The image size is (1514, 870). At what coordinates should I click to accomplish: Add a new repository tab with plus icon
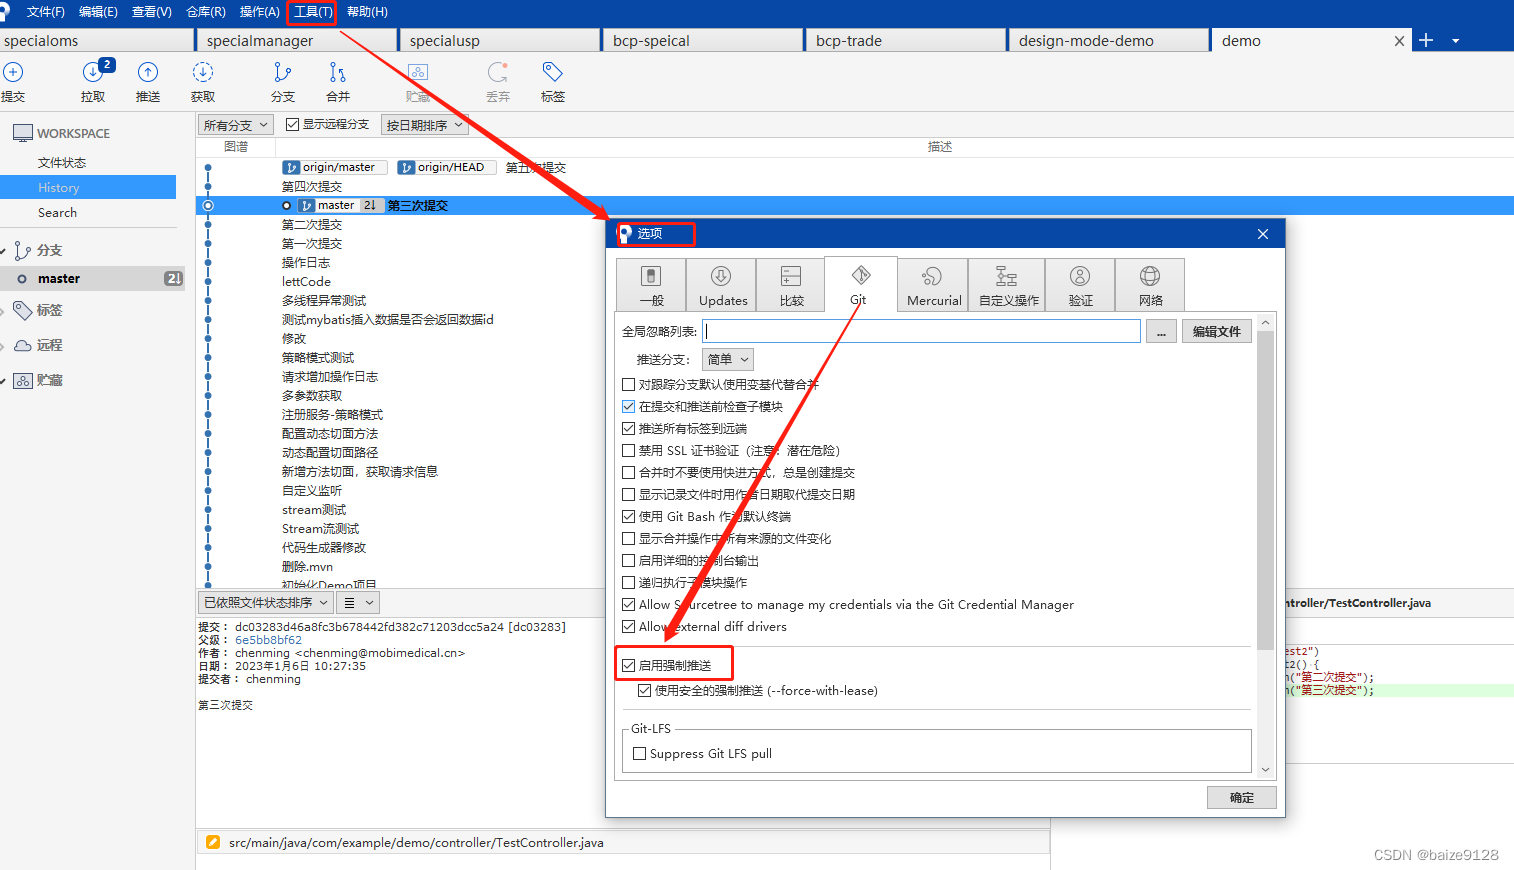click(1427, 40)
